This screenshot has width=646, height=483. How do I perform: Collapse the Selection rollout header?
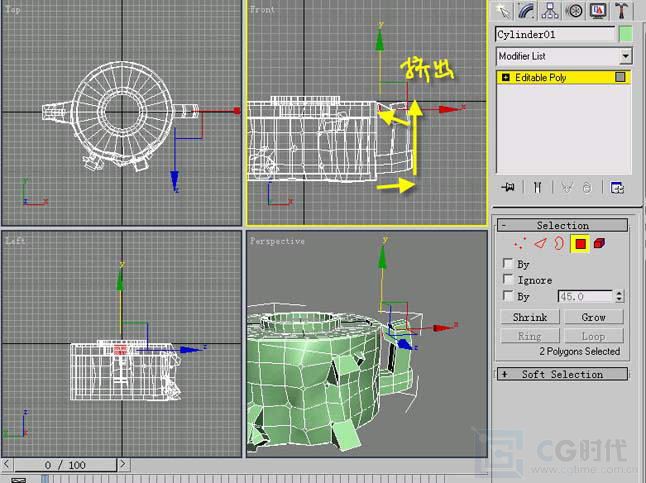(x=562, y=225)
